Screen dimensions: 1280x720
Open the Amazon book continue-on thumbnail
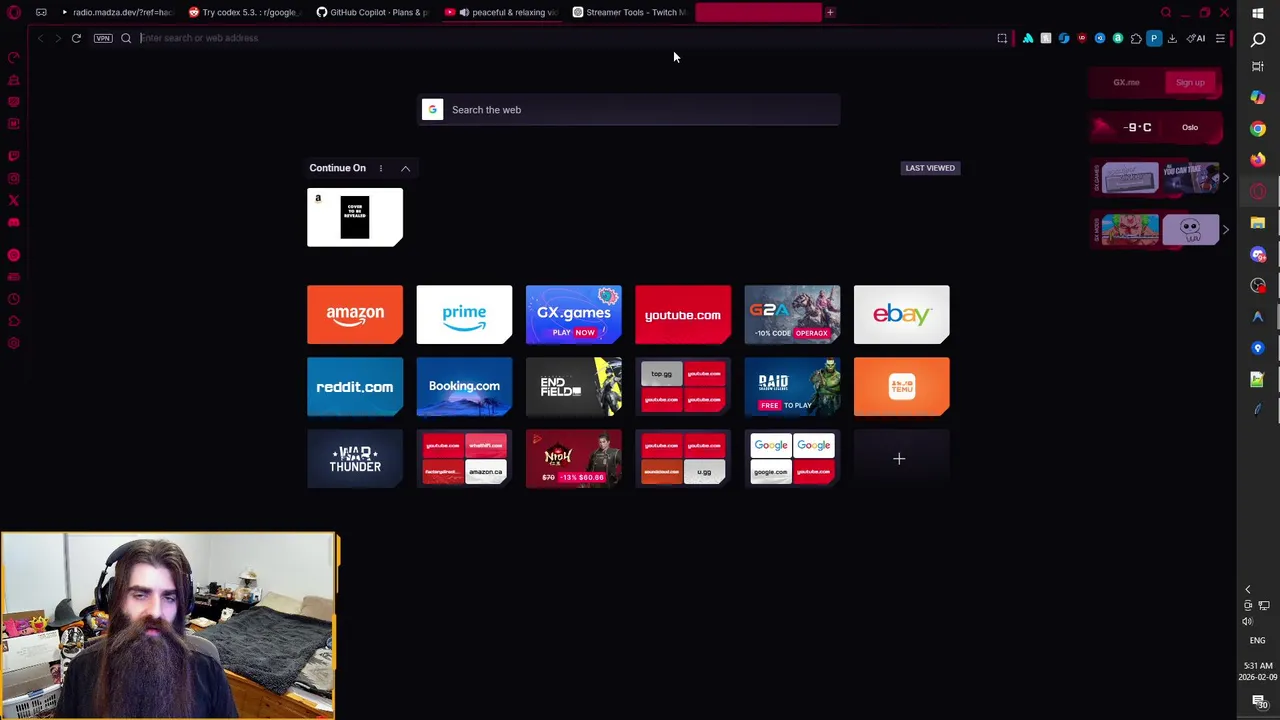(x=355, y=216)
